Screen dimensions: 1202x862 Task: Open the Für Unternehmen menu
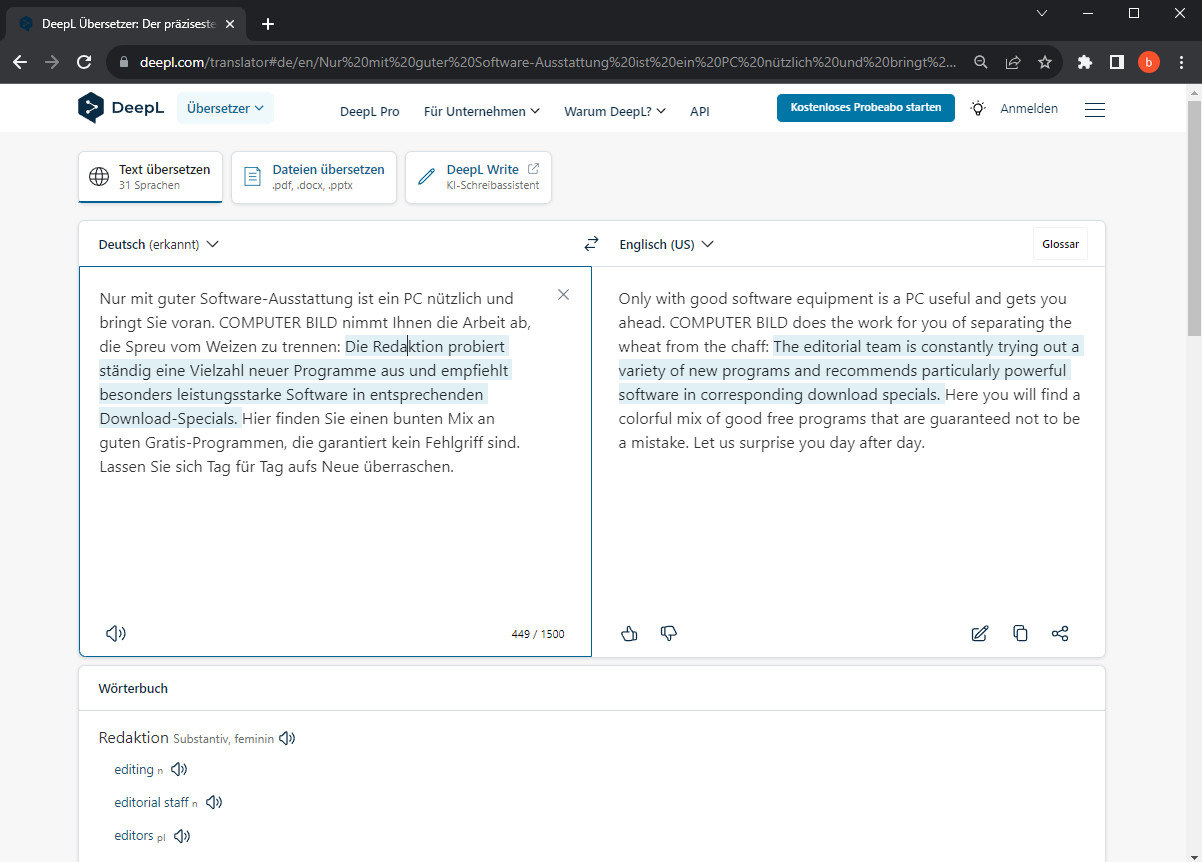coord(481,111)
